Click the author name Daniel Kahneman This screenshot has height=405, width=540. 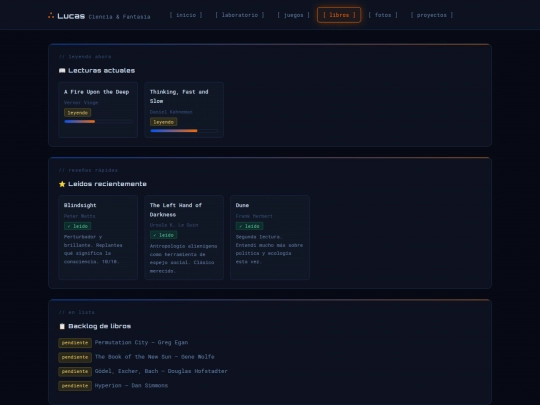pyautogui.click(x=171, y=112)
